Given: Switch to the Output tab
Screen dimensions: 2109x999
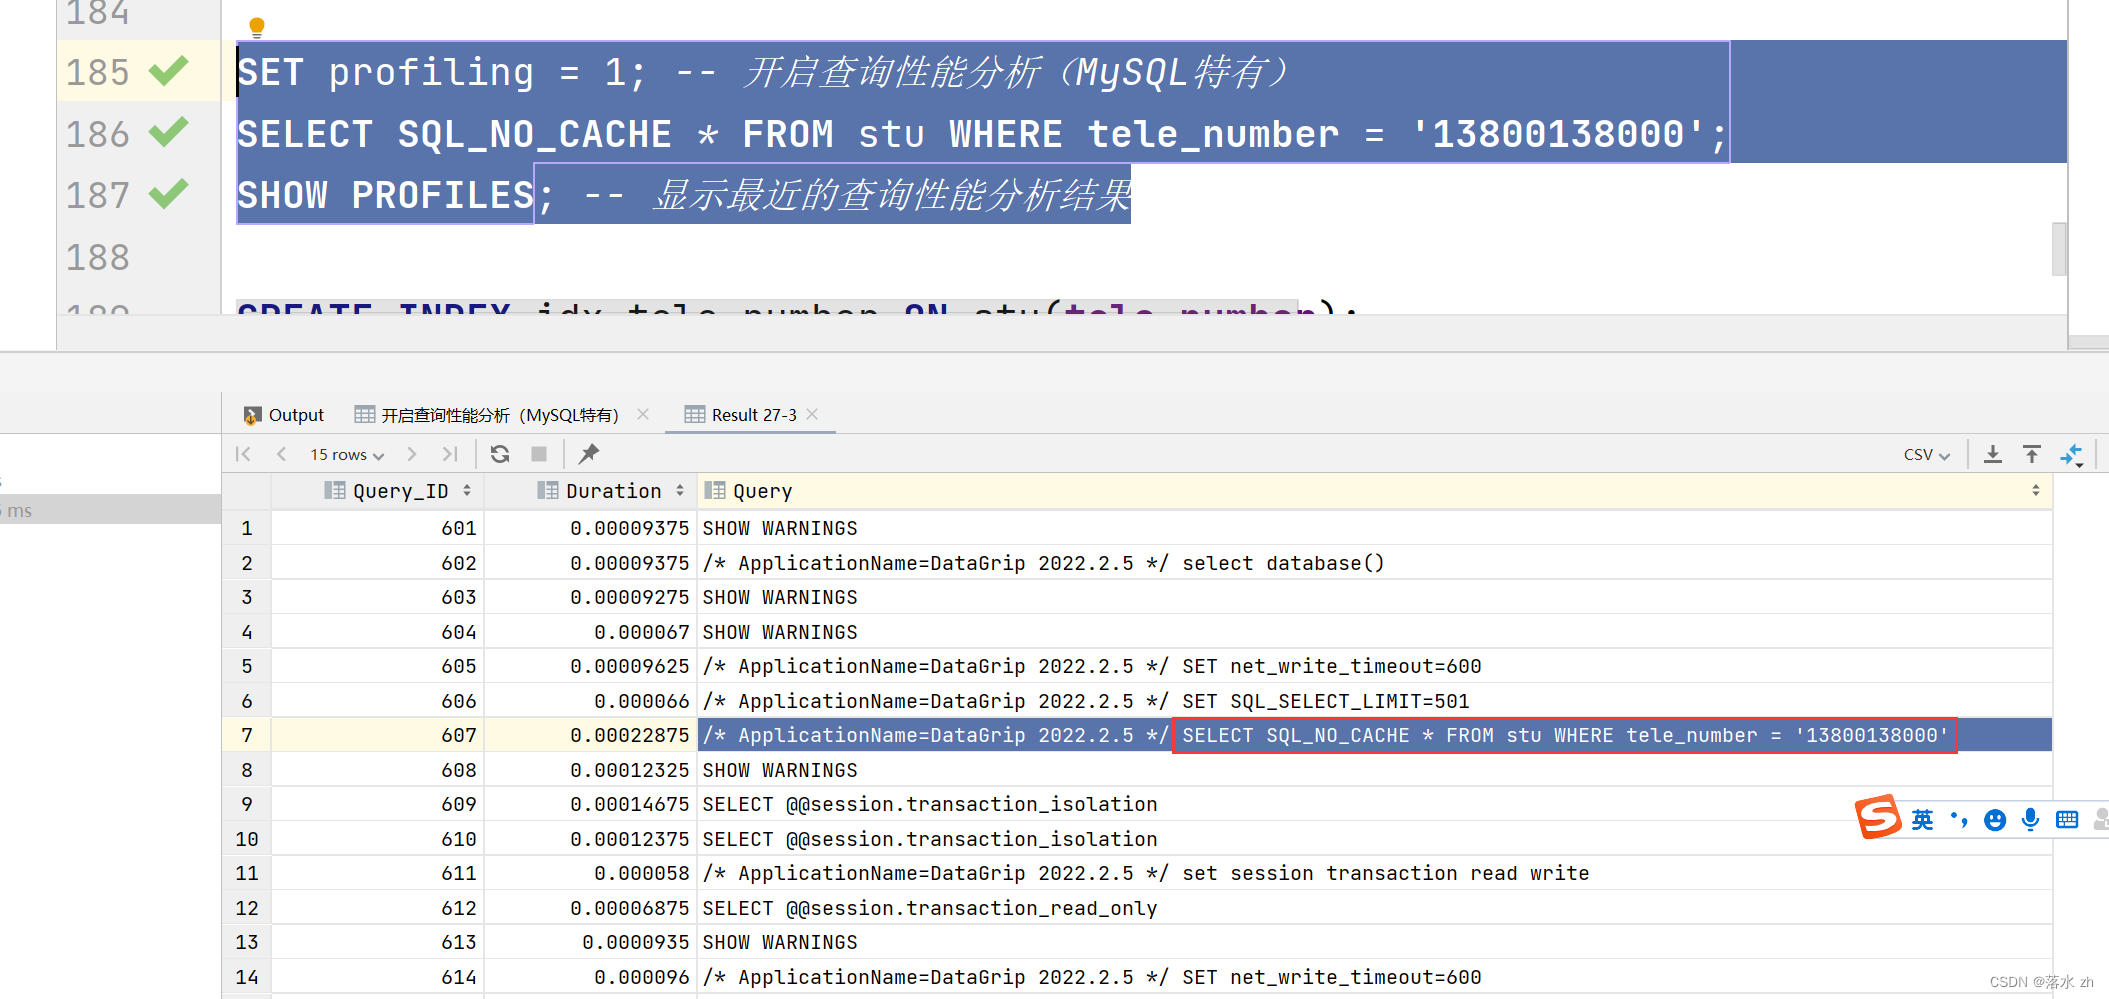Looking at the screenshot, I should pyautogui.click(x=284, y=415).
